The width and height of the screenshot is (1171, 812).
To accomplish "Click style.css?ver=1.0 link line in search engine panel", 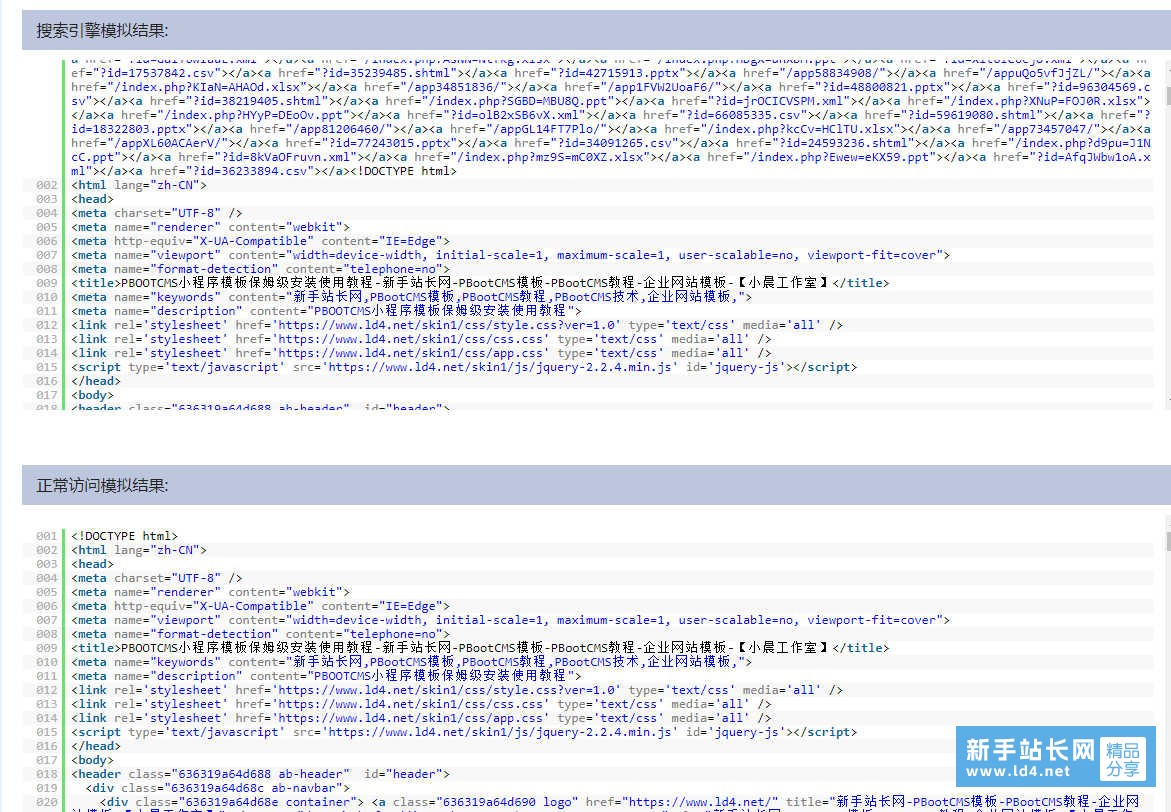I will click(x=457, y=326).
